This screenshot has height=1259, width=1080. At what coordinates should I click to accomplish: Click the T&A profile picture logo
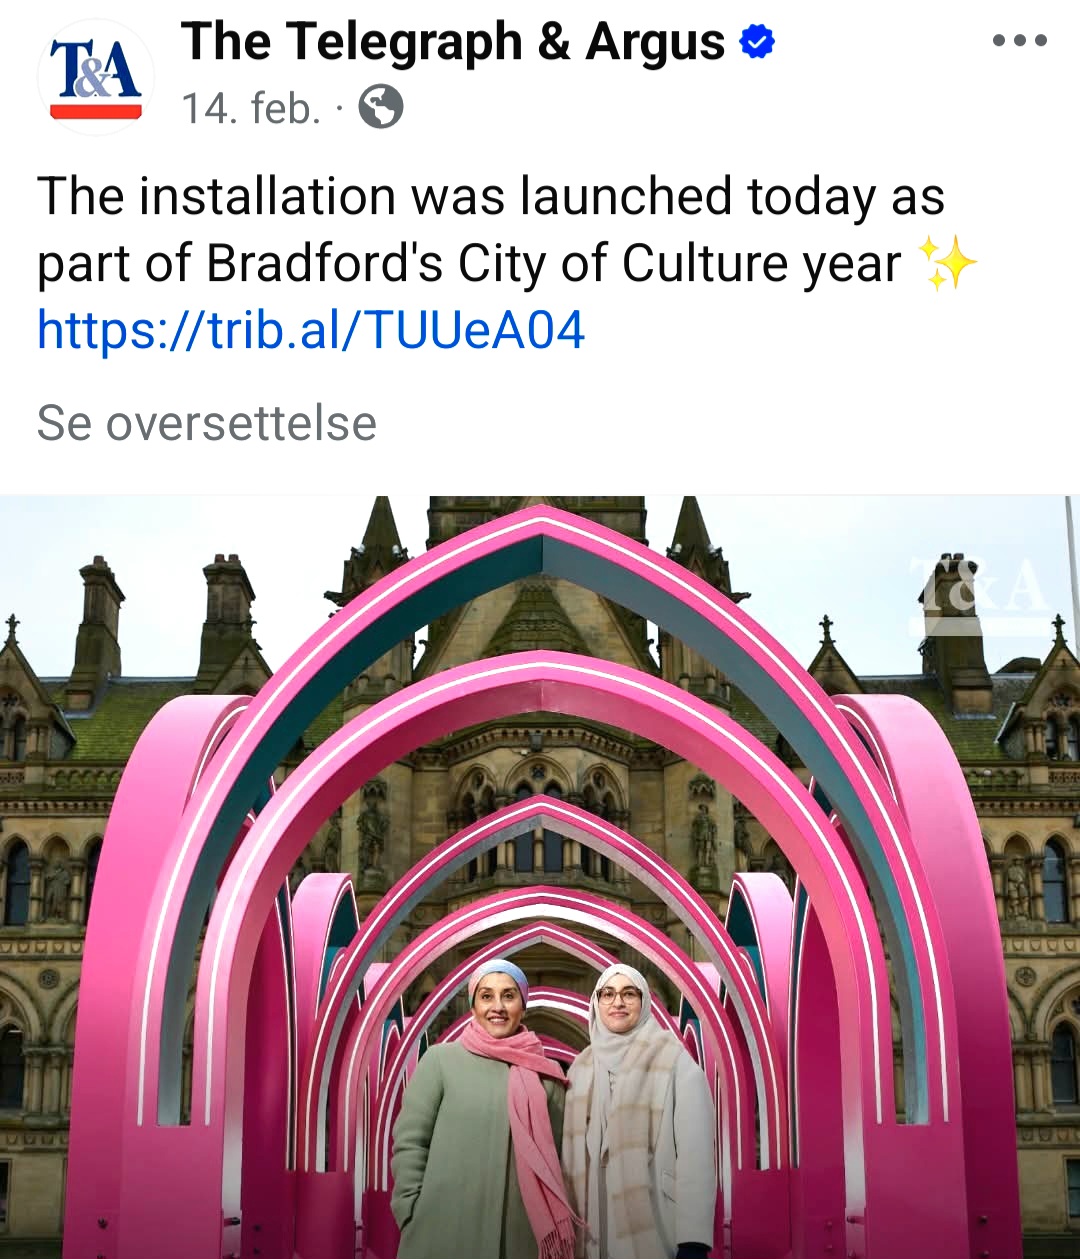96,77
